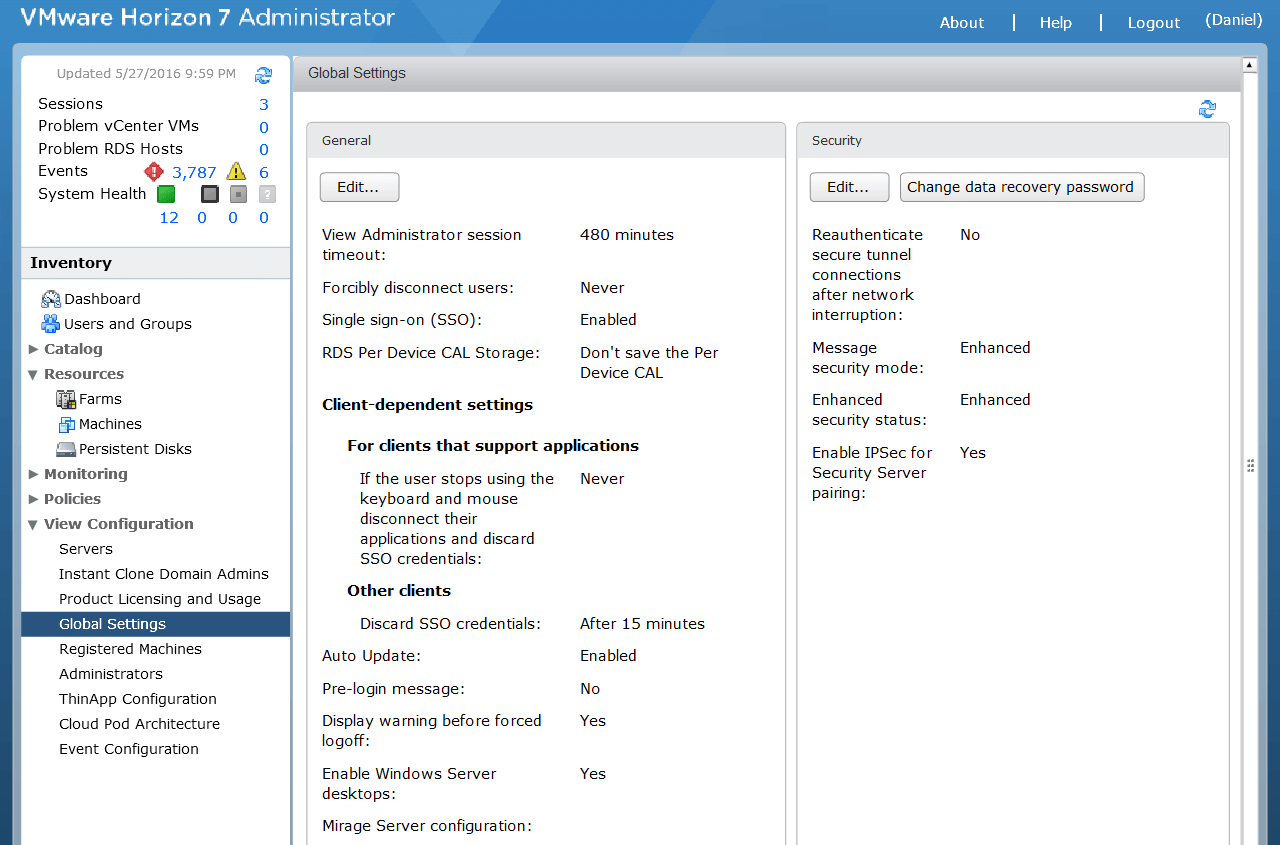Image resolution: width=1280 pixels, height=845 pixels.
Task: Open Registered Machines
Action: coord(130,649)
